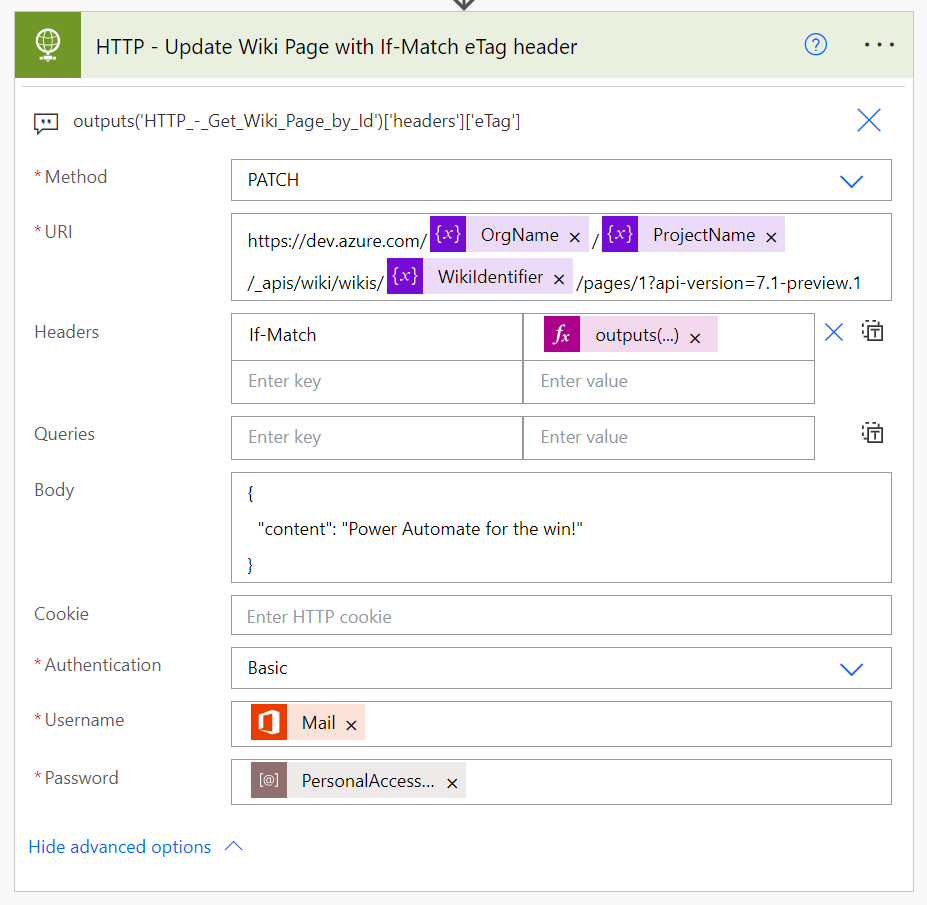Viewport: 927px width, 905px height.
Task: Click the switch-to-text-mode icon next to Headers
Action: 872,331
